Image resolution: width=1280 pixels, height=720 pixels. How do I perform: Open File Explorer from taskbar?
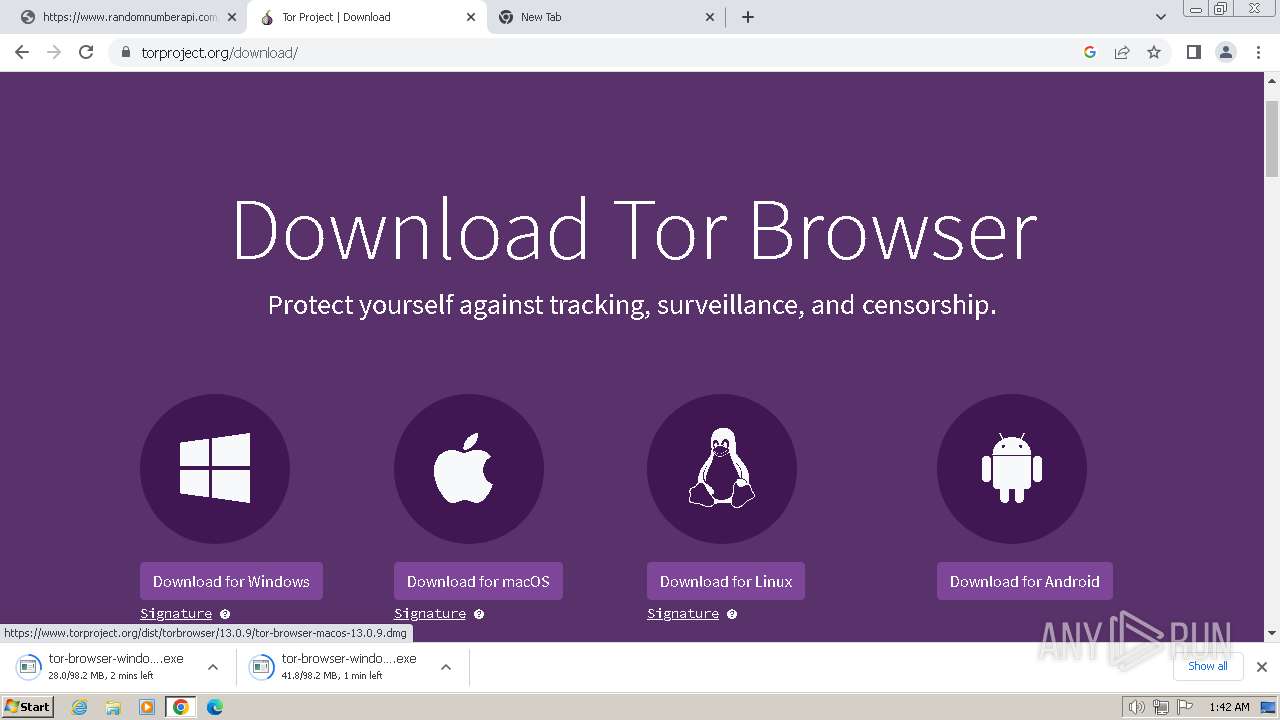pos(113,707)
